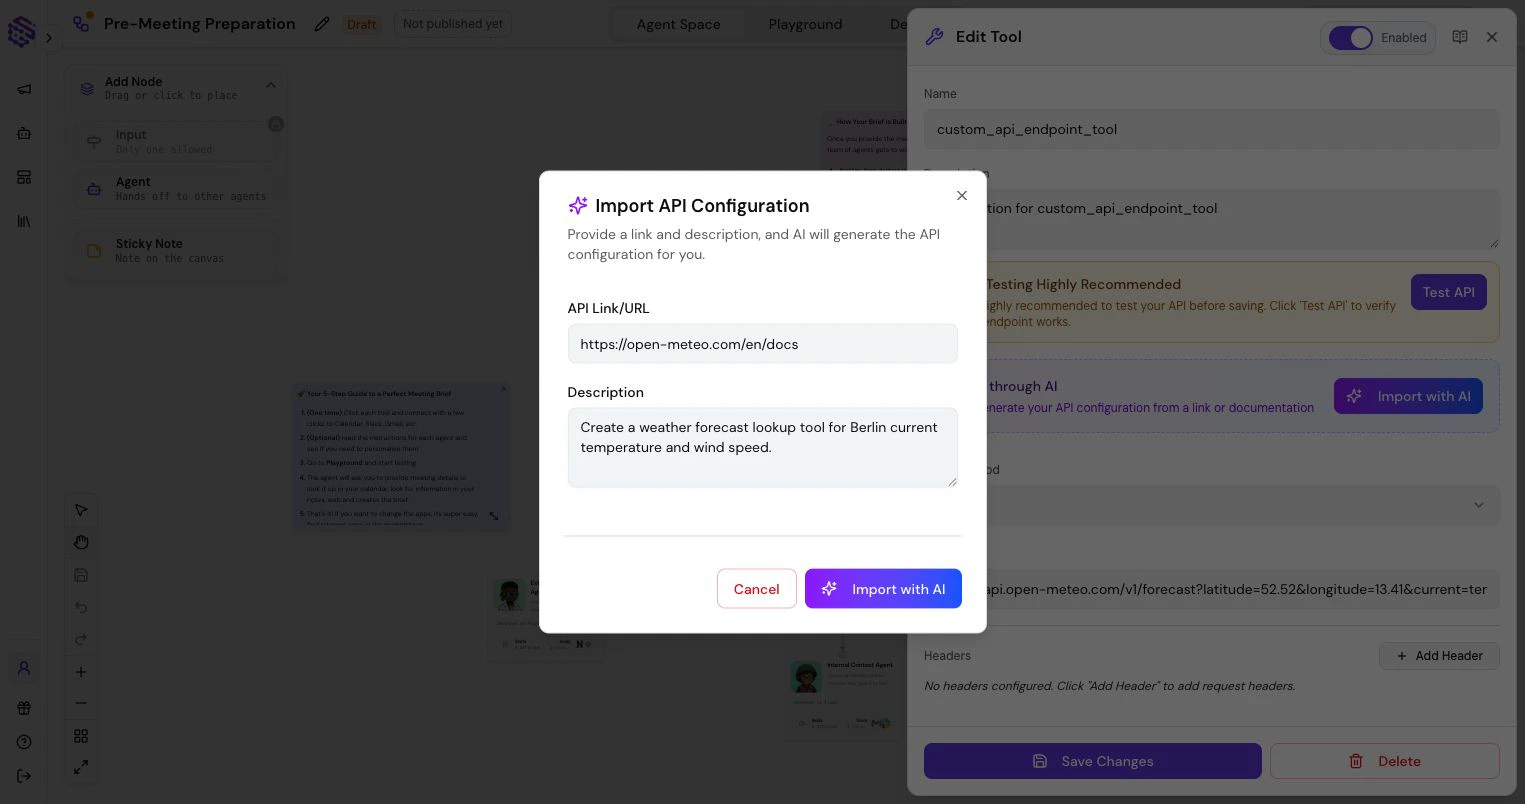Open the megaphone announcements icon
The image size is (1525, 804).
pyautogui.click(x=24, y=89)
